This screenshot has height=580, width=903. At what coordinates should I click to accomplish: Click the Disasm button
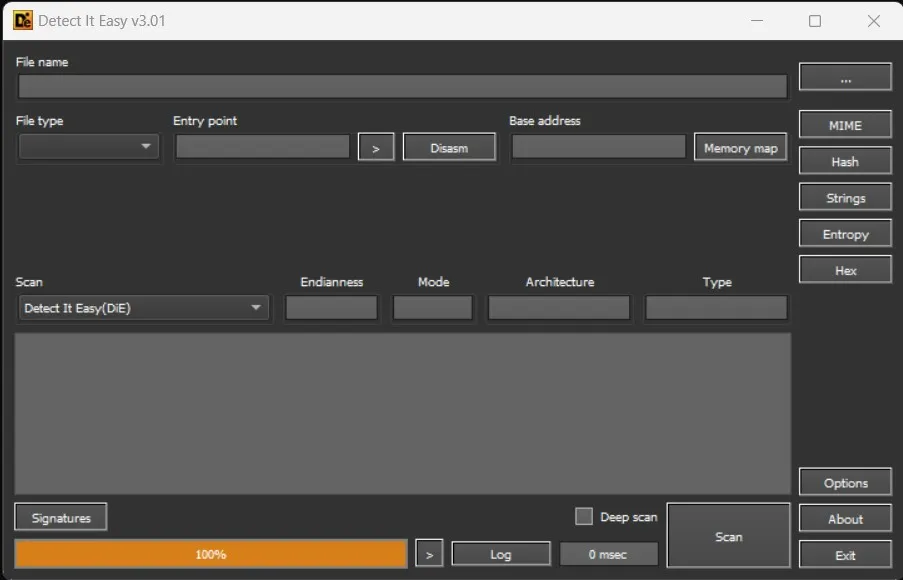click(449, 147)
